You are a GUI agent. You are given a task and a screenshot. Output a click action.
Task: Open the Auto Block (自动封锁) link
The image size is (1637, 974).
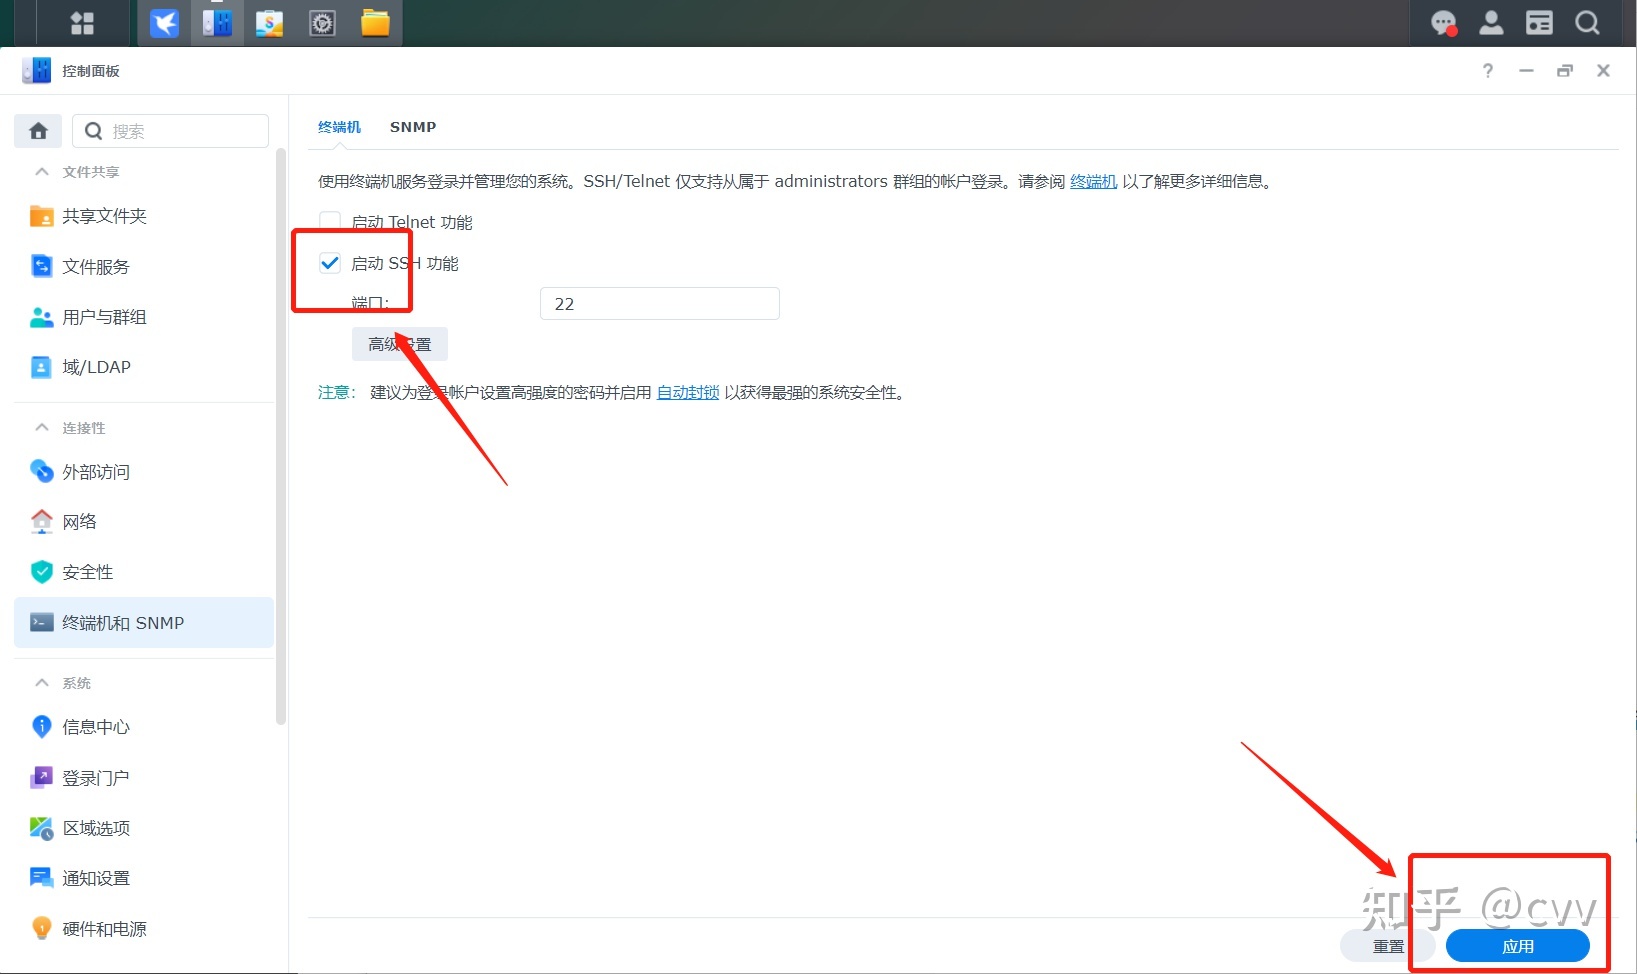(x=688, y=393)
